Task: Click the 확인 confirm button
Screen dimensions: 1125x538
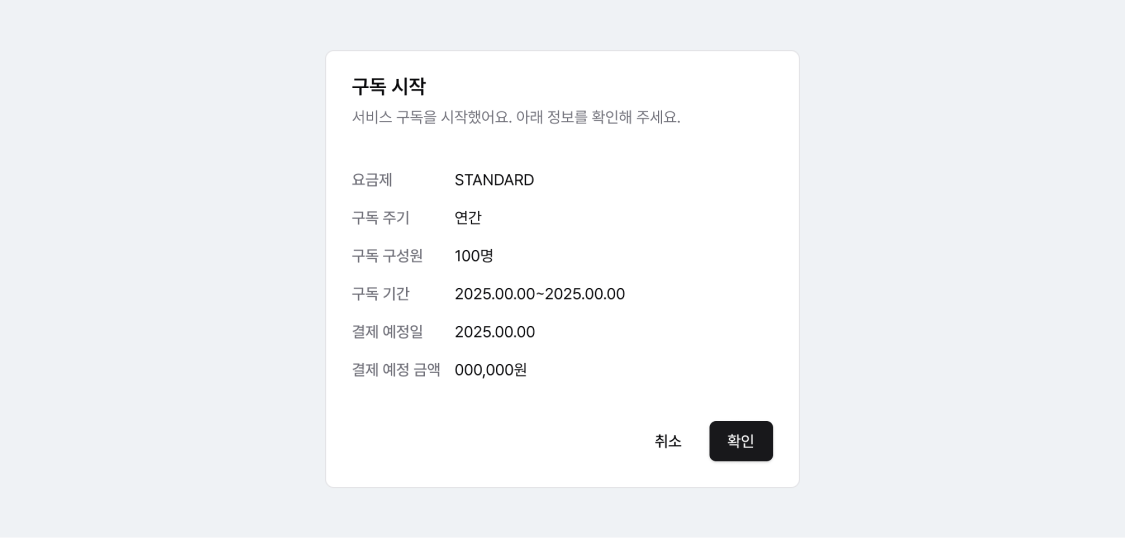Action: click(x=740, y=441)
